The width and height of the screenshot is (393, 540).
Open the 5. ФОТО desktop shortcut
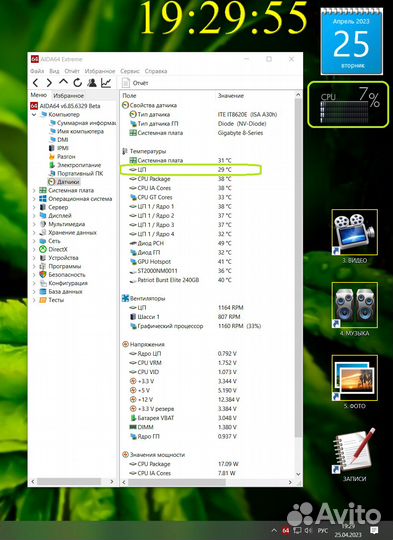355,382
